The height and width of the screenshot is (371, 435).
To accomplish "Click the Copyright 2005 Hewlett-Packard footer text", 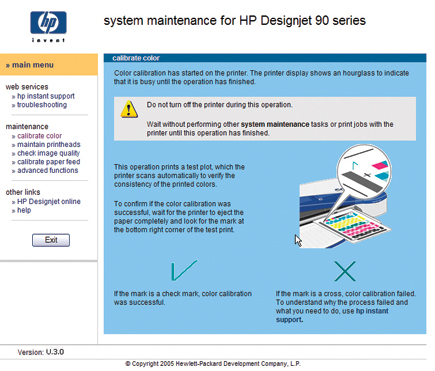I will pyautogui.click(x=213, y=363).
